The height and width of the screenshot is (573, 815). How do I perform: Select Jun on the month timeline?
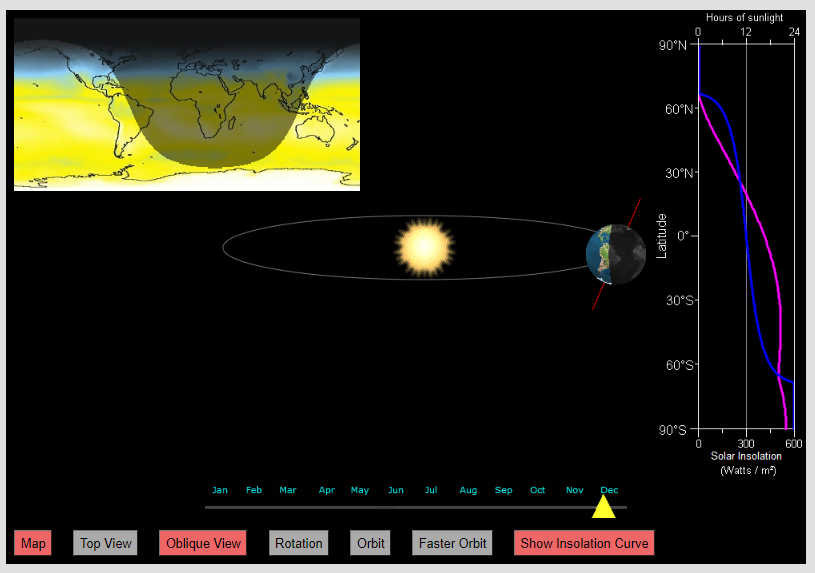[x=396, y=490]
